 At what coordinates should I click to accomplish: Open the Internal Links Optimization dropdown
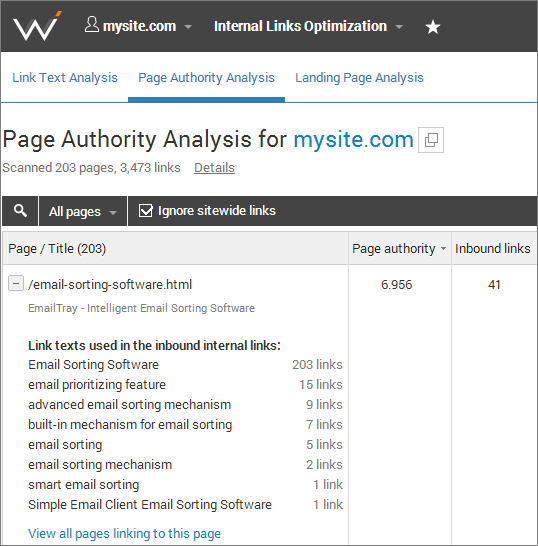[308, 26]
